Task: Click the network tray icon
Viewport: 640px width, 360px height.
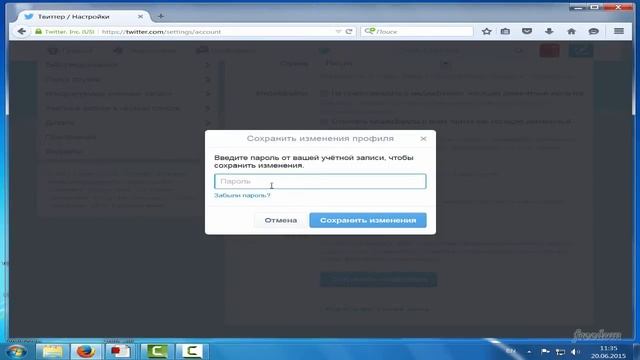Action: pyautogui.click(x=560, y=352)
